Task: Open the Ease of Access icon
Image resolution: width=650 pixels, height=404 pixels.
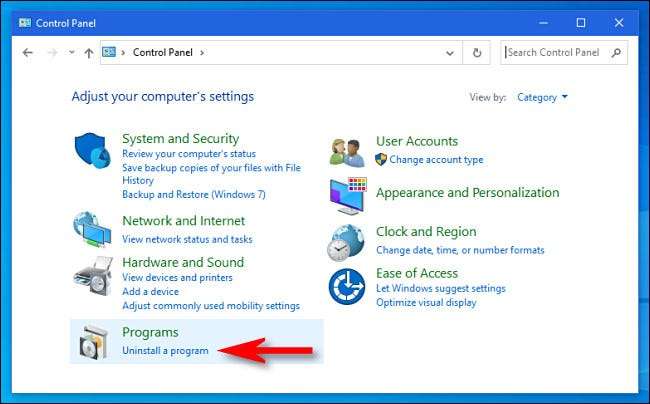Action: click(x=347, y=287)
